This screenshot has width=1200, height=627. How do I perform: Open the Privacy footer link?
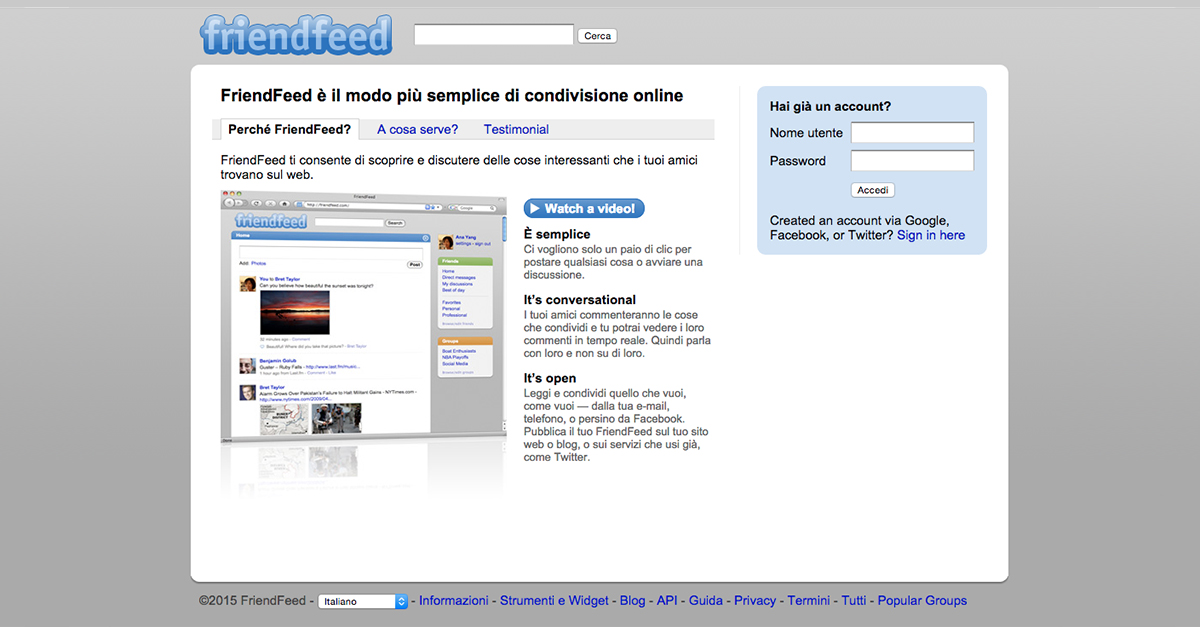click(x=755, y=601)
